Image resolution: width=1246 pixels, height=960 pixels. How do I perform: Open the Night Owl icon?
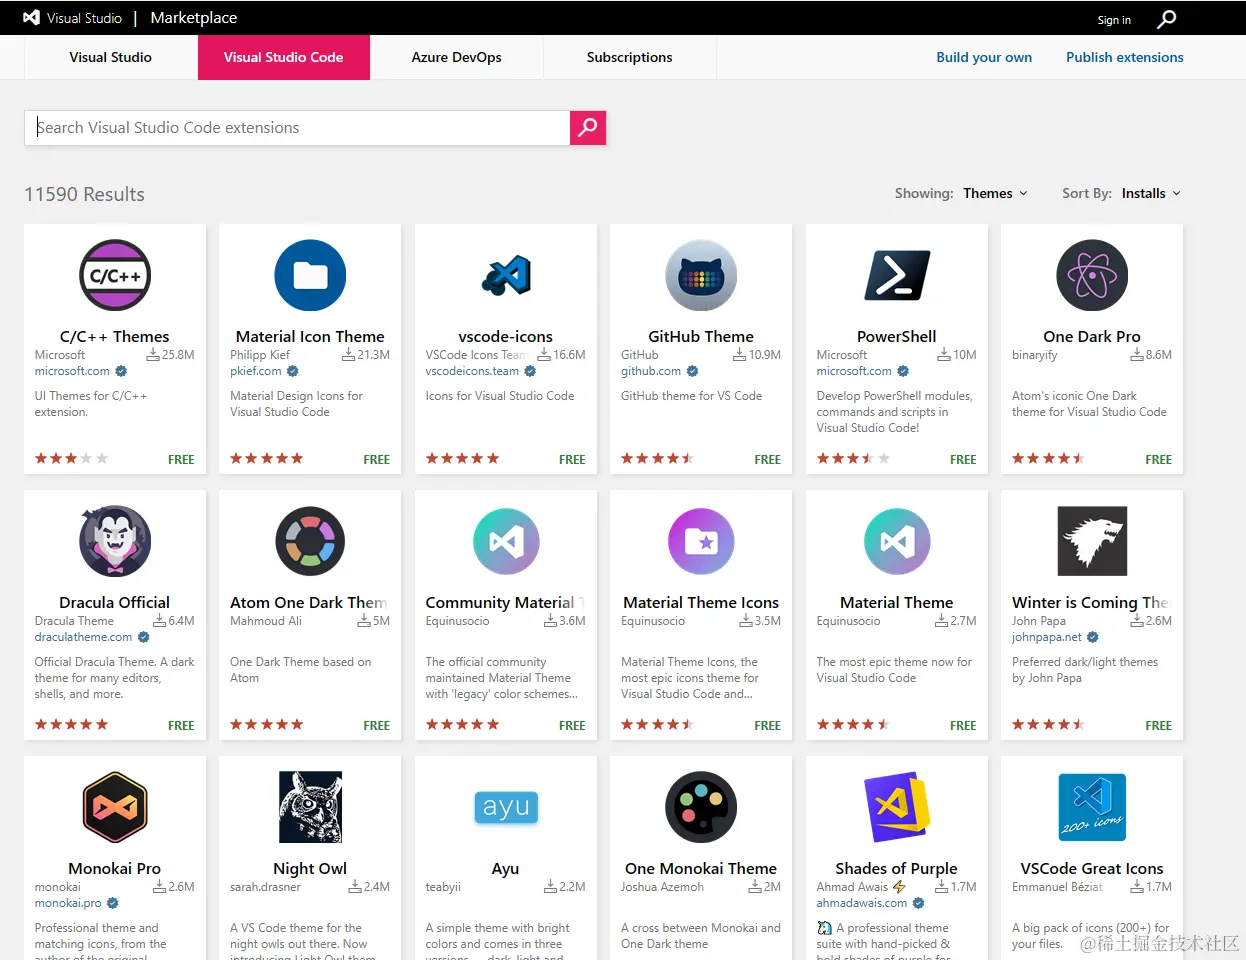(310, 807)
